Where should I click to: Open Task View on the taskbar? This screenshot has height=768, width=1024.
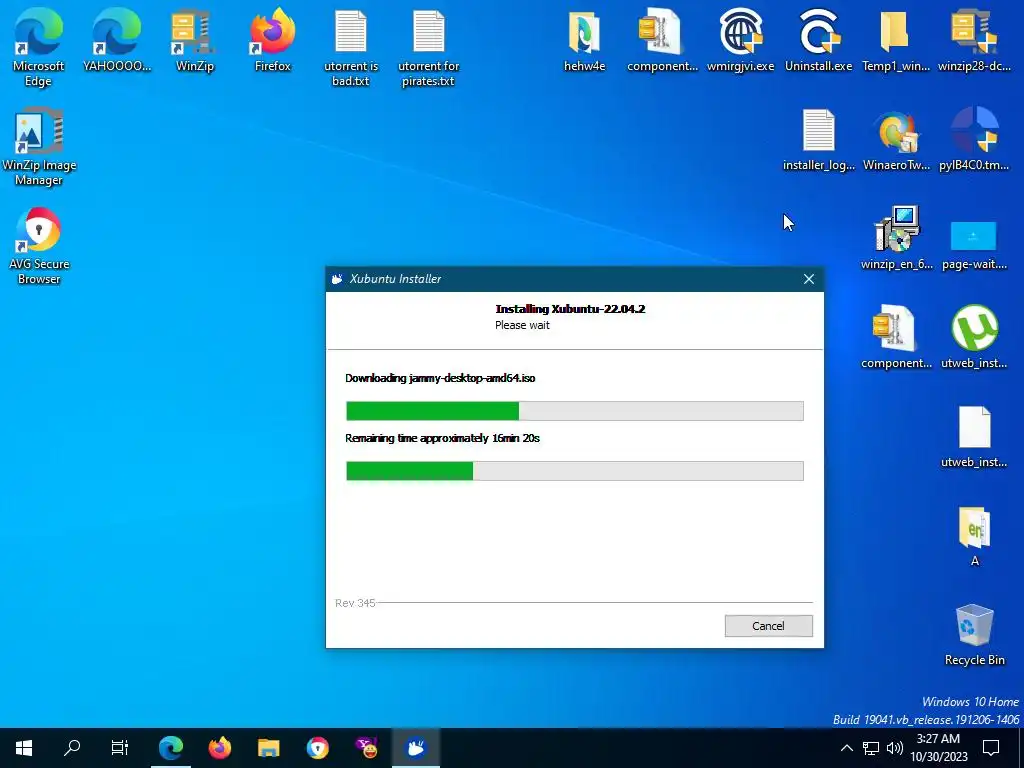pyautogui.click(x=120, y=748)
